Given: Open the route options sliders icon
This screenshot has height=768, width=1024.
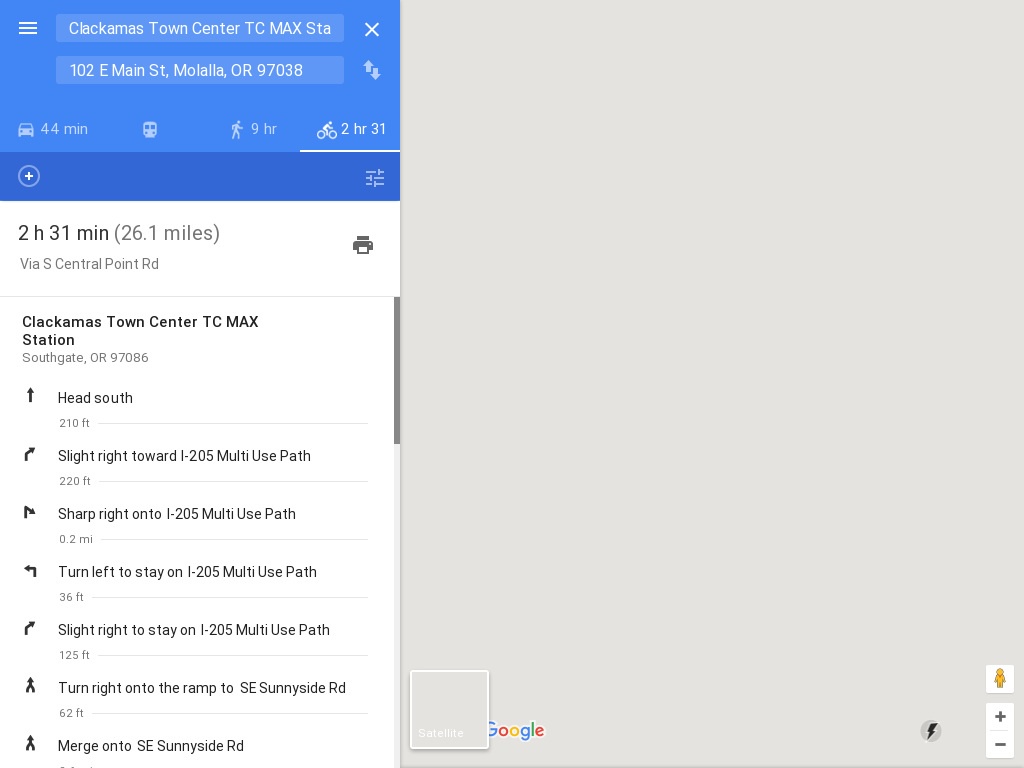Looking at the screenshot, I should (x=375, y=178).
